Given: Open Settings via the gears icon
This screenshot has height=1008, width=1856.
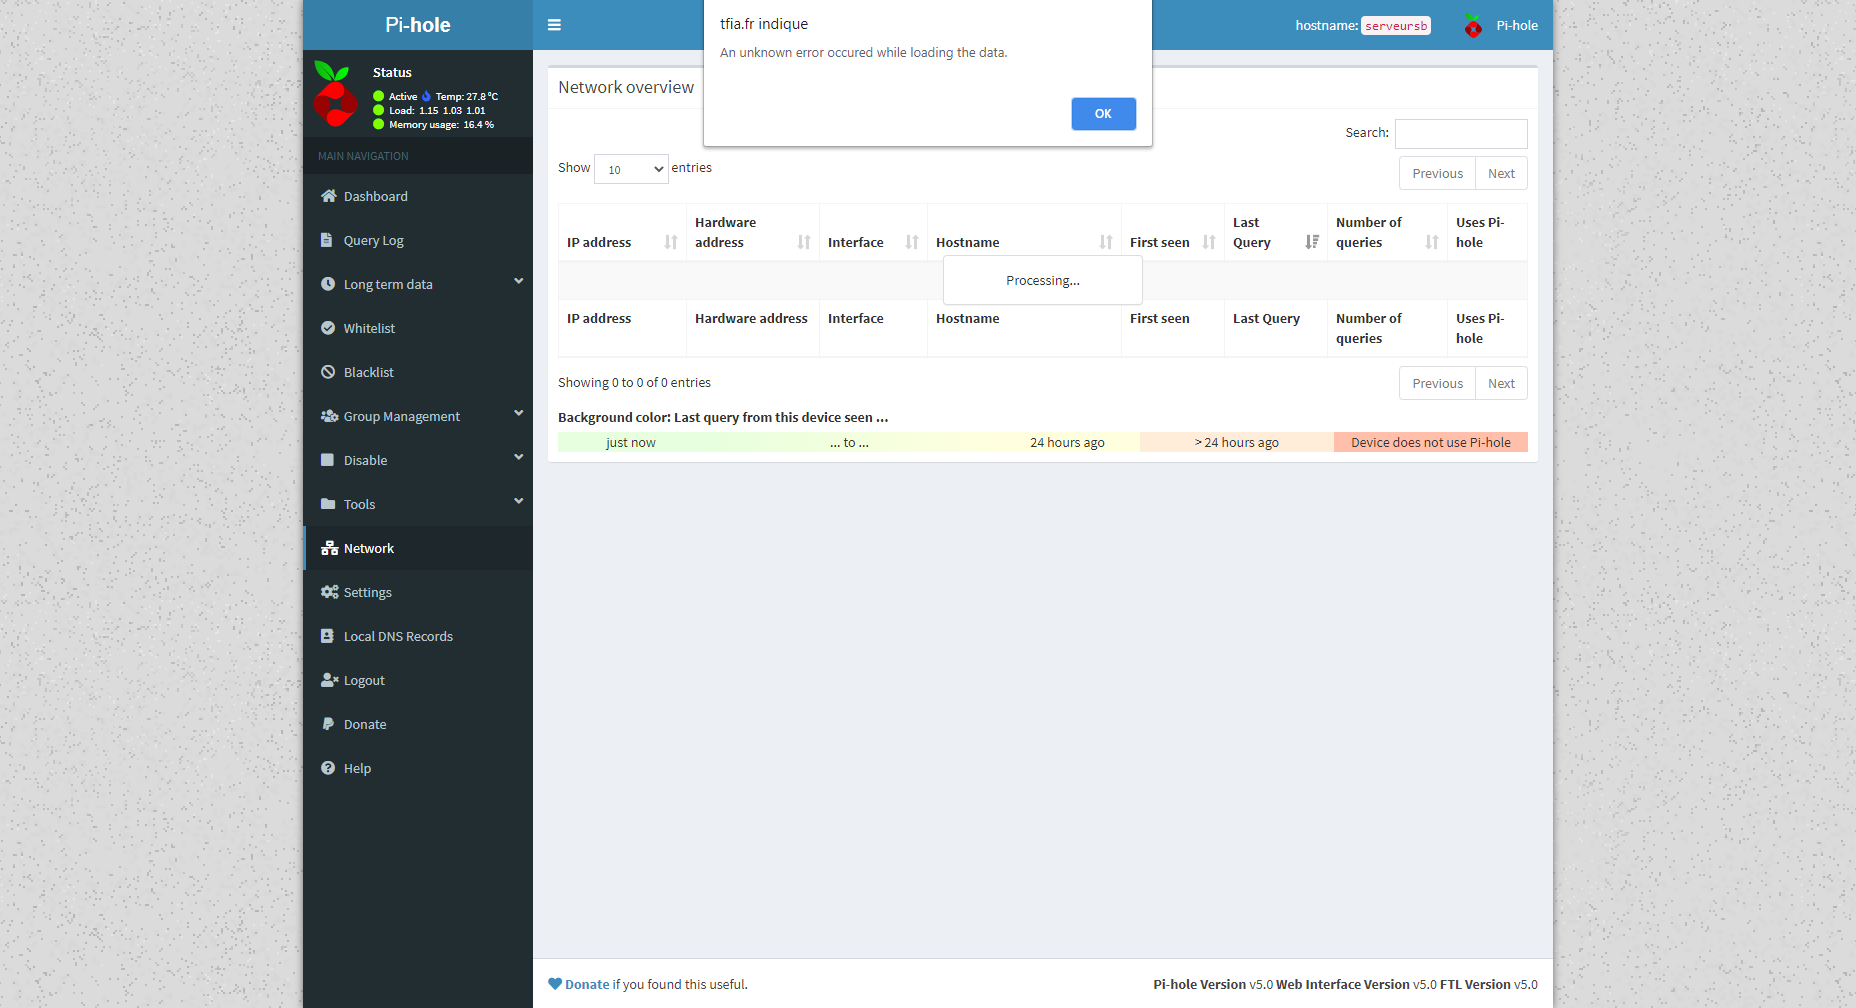Looking at the screenshot, I should [x=328, y=592].
